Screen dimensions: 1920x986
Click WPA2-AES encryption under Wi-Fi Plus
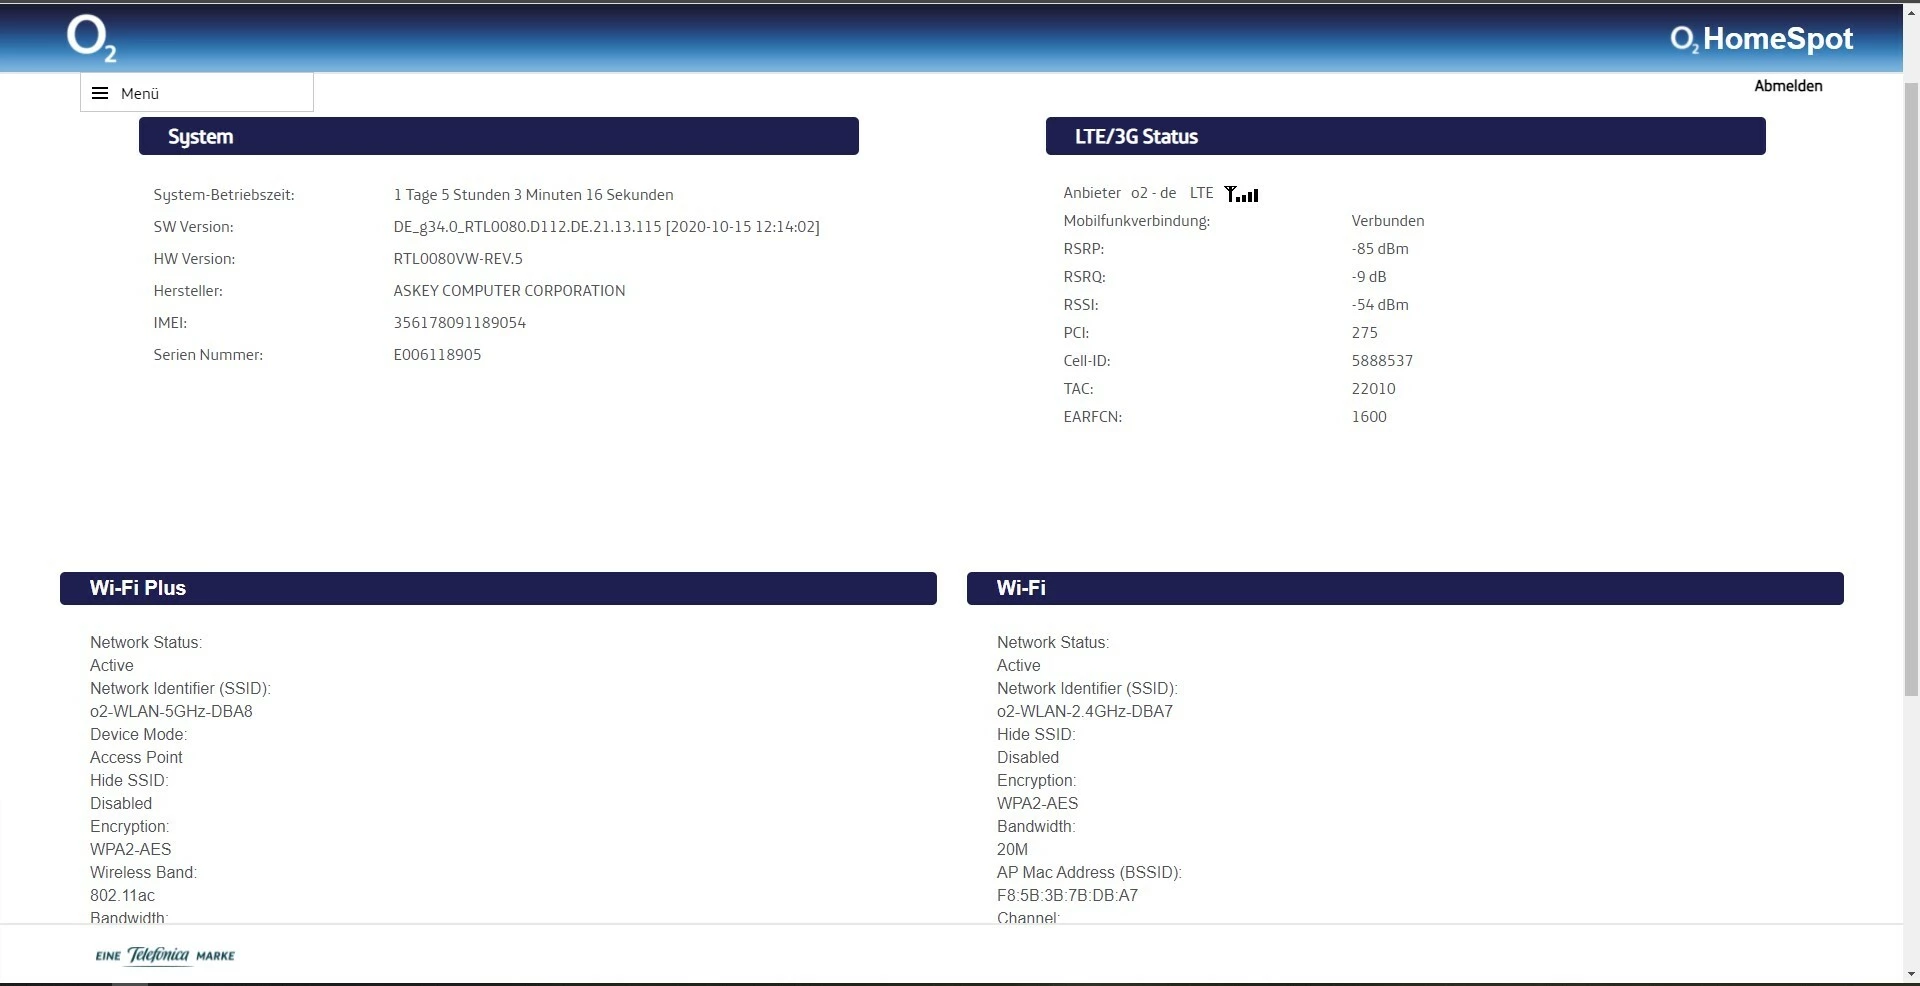pos(131,850)
